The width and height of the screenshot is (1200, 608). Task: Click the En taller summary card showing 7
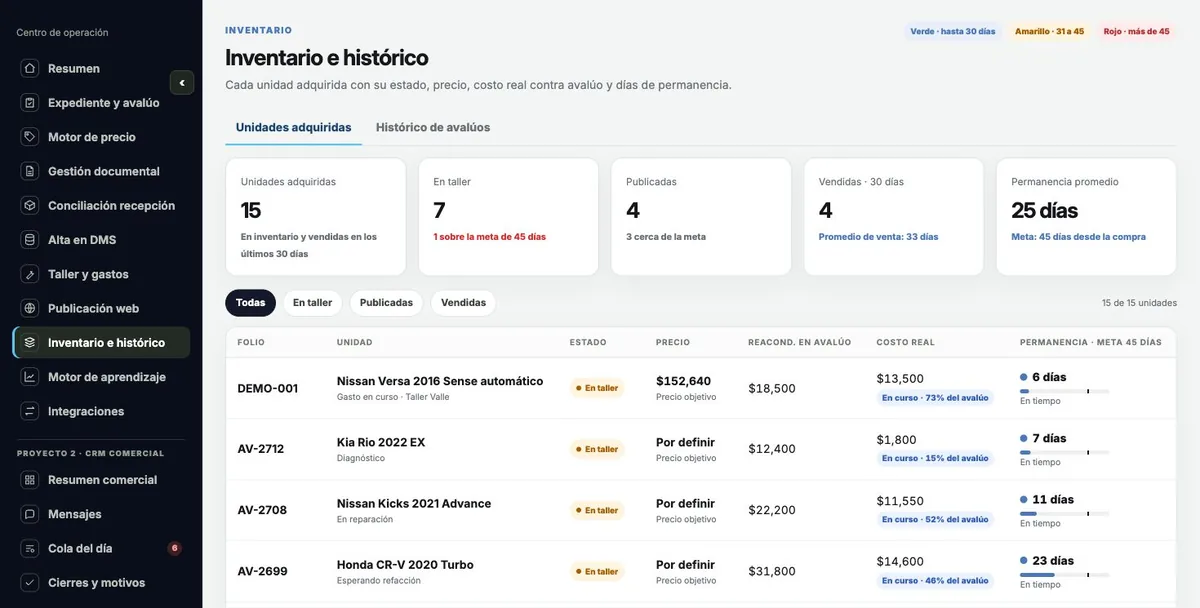coord(508,217)
